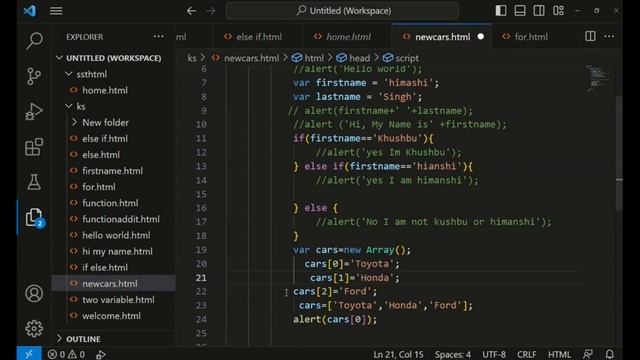The width and height of the screenshot is (640, 360).
Task: Open home.html in Explorer tree
Action: 114,90
